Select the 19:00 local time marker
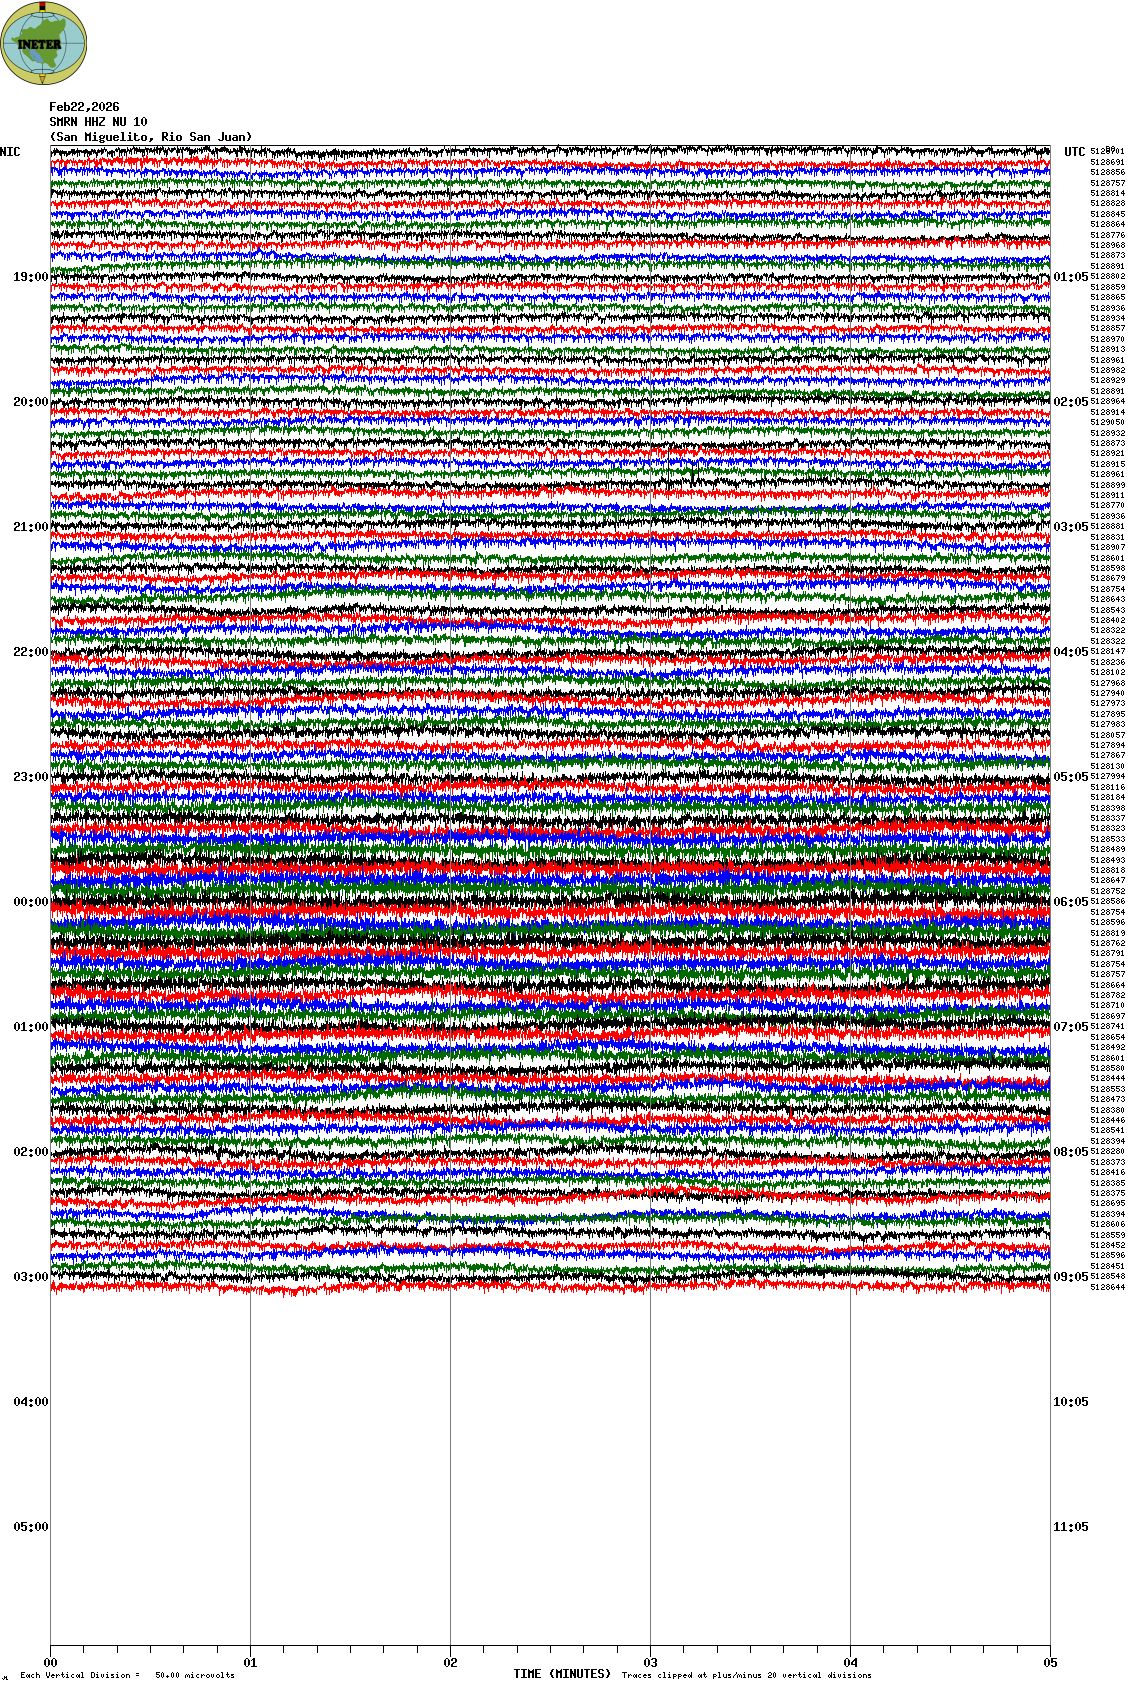Image resolution: width=1130 pixels, height=1689 pixels. click(30, 277)
